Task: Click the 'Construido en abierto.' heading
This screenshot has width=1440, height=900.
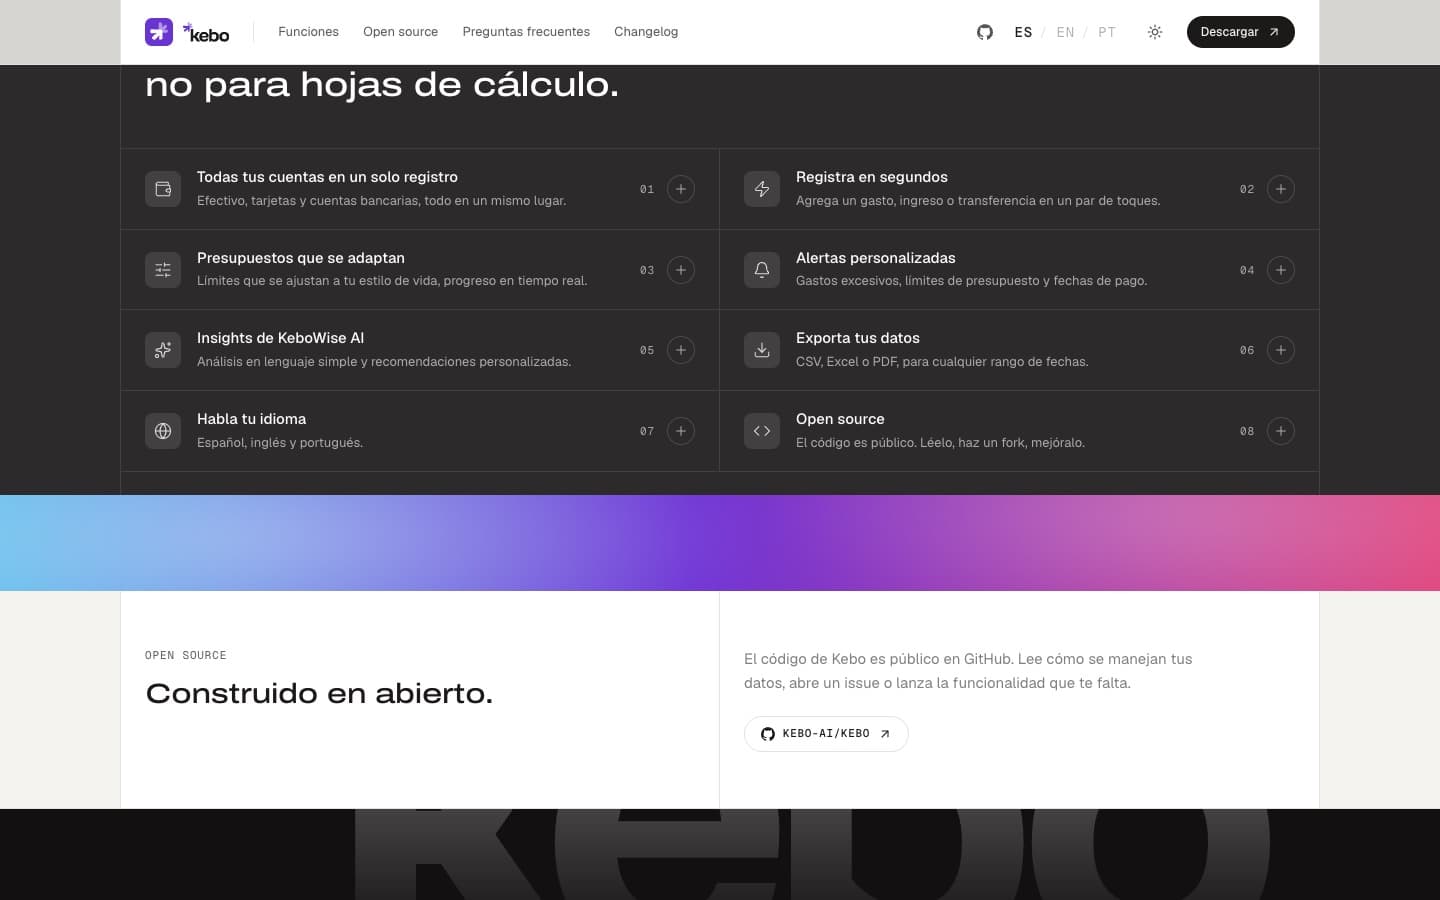Action: (319, 693)
